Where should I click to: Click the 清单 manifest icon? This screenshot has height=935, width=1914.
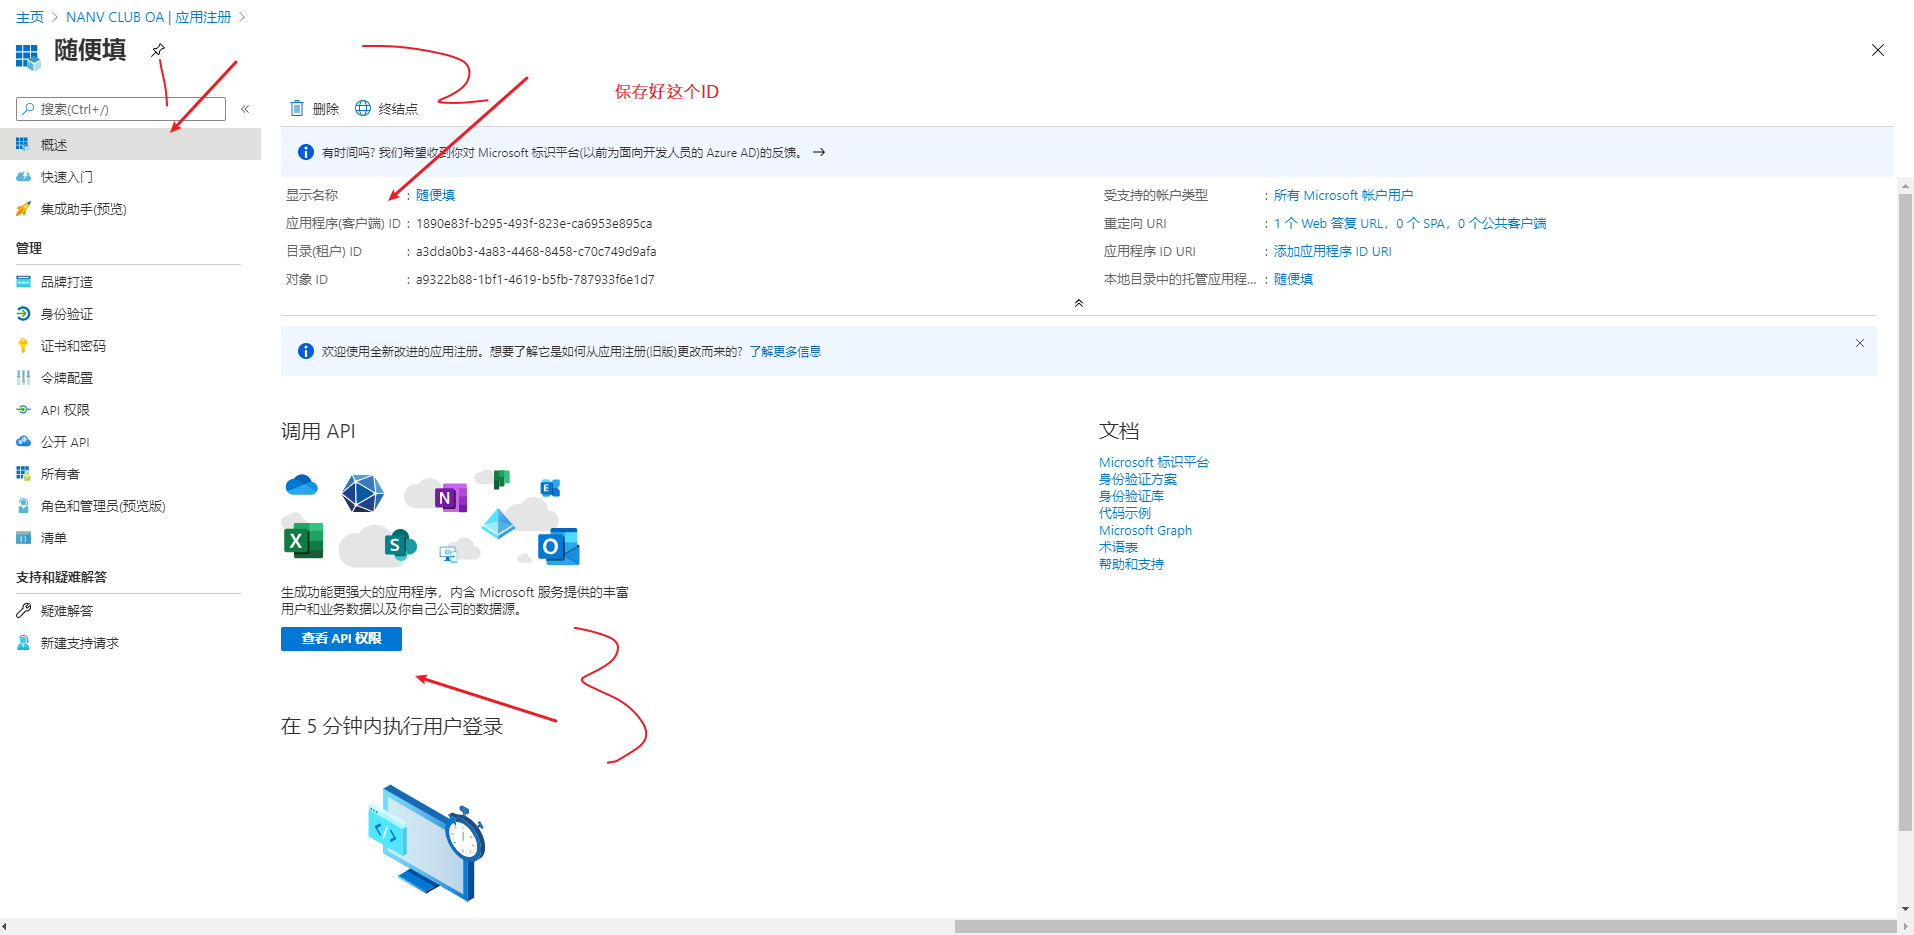pos(23,537)
